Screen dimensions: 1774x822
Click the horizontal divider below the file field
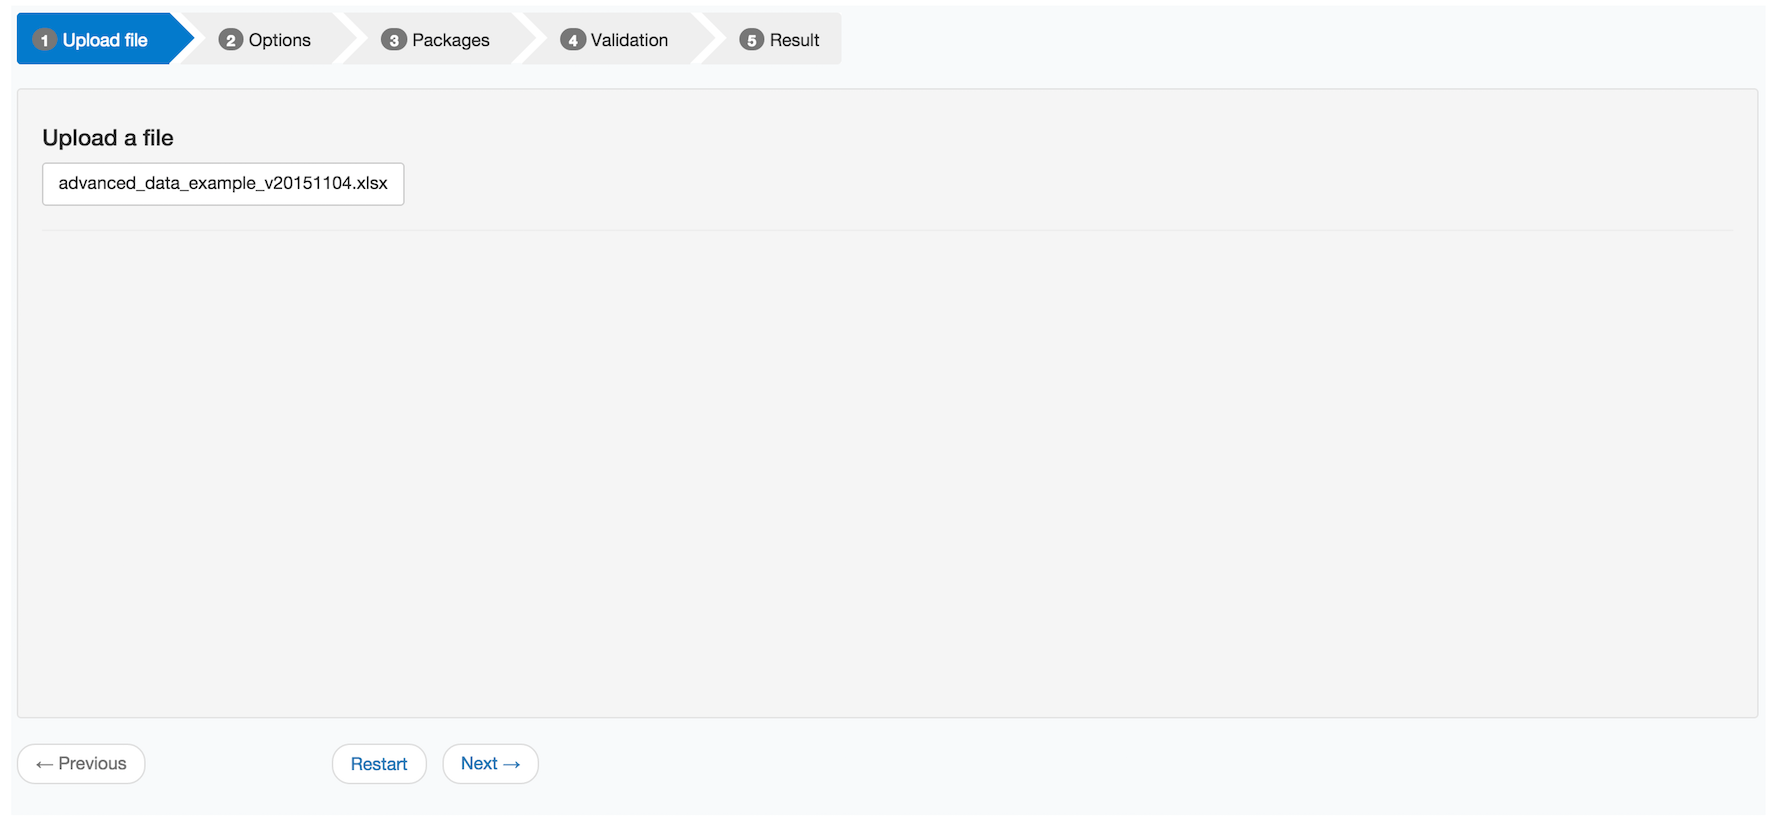(x=886, y=230)
